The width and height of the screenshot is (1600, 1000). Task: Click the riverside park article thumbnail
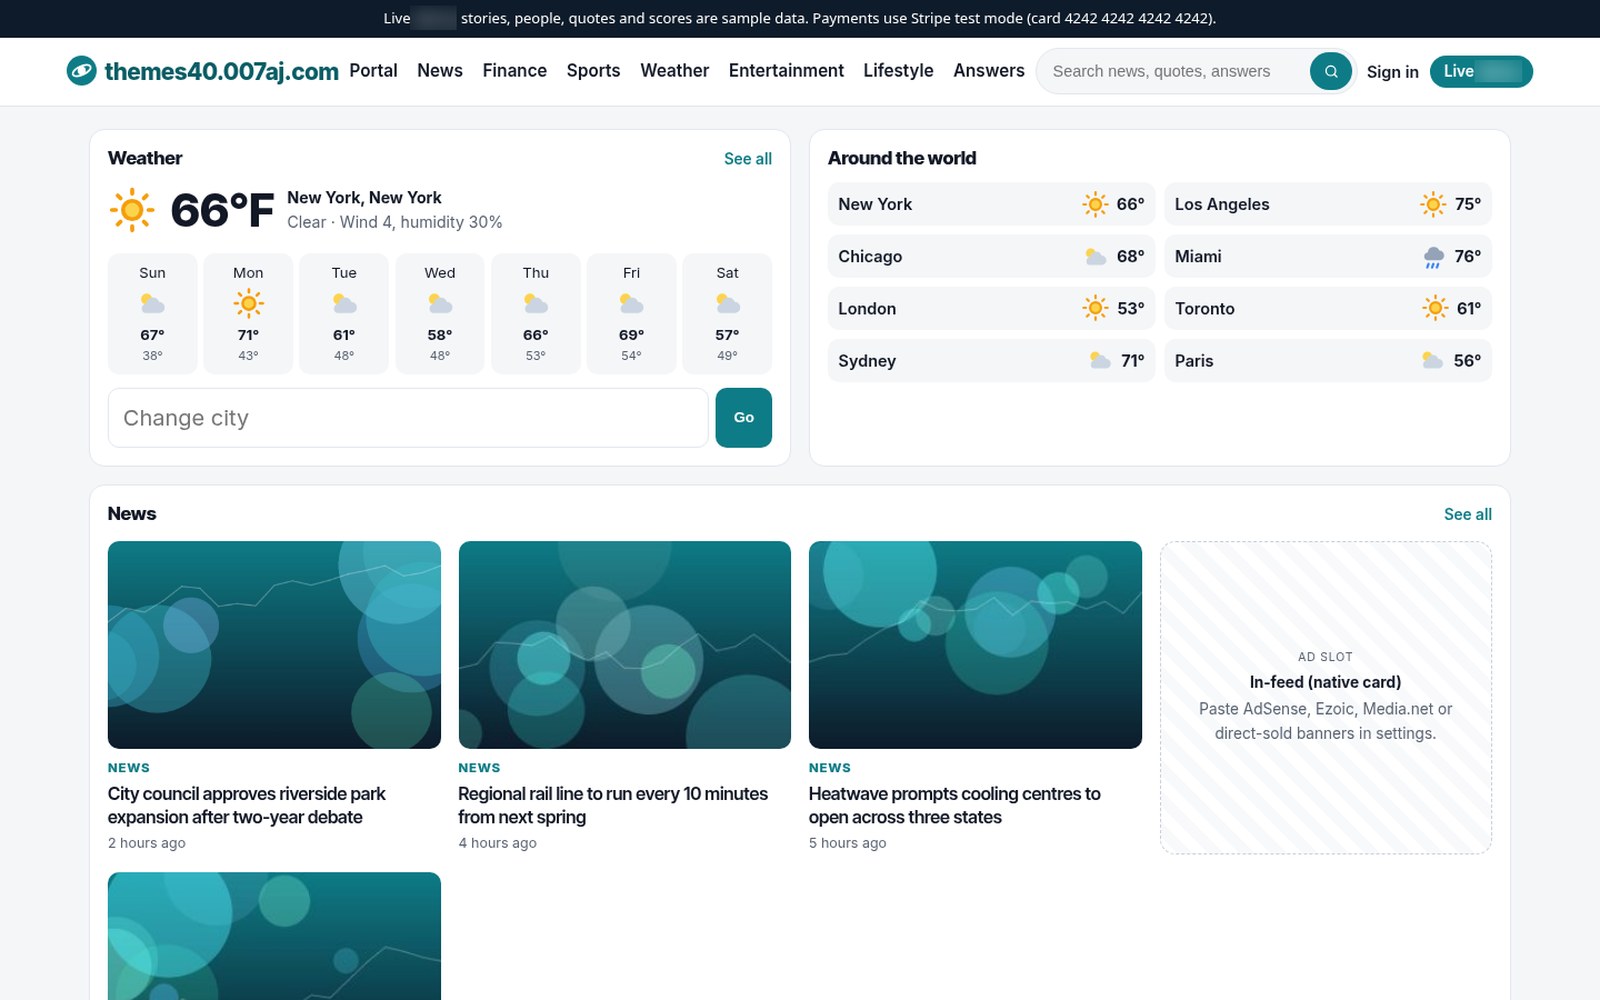point(274,645)
